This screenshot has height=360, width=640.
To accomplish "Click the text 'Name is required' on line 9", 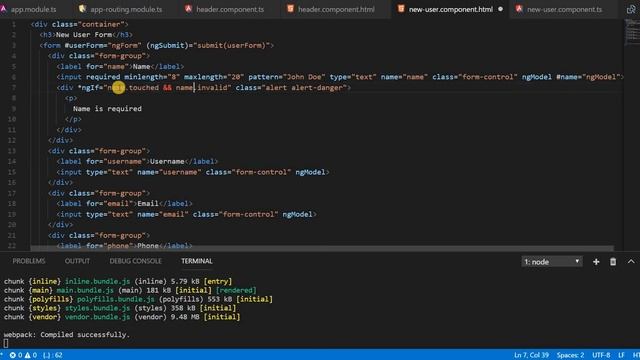I will click(107, 109).
